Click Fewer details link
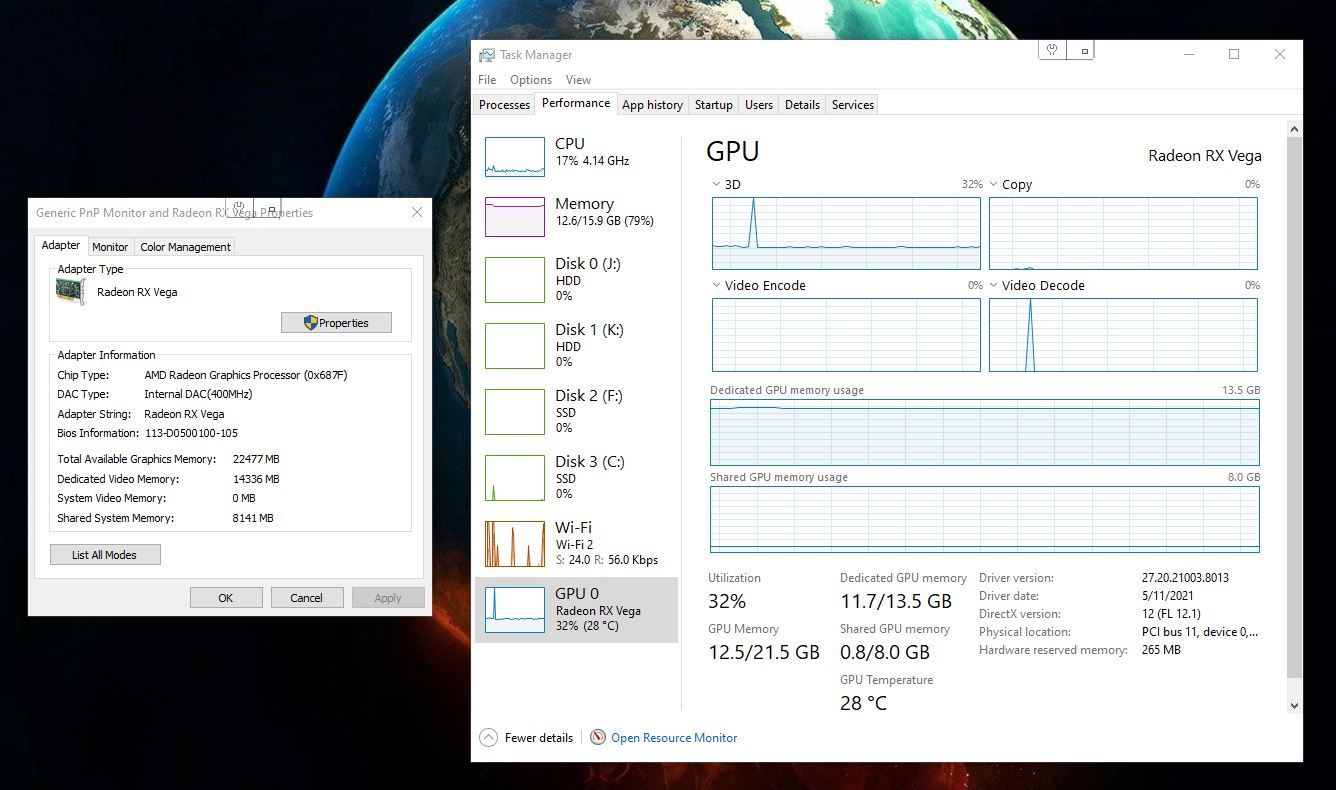The image size is (1336, 790). [539, 738]
